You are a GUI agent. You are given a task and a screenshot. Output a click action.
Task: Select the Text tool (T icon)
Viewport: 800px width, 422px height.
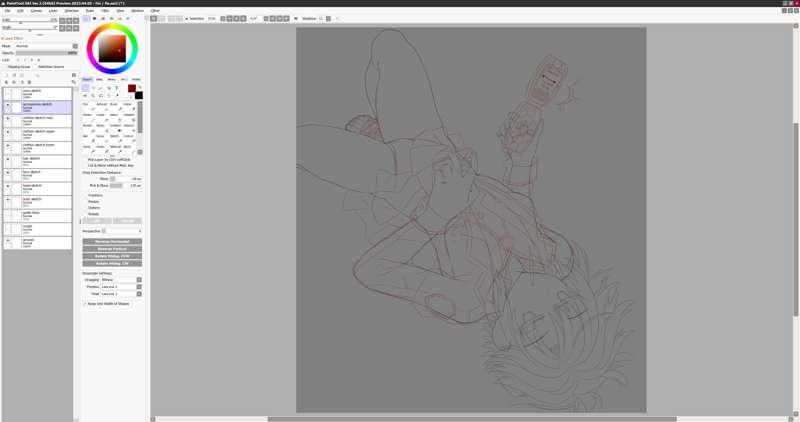[x=116, y=88]
